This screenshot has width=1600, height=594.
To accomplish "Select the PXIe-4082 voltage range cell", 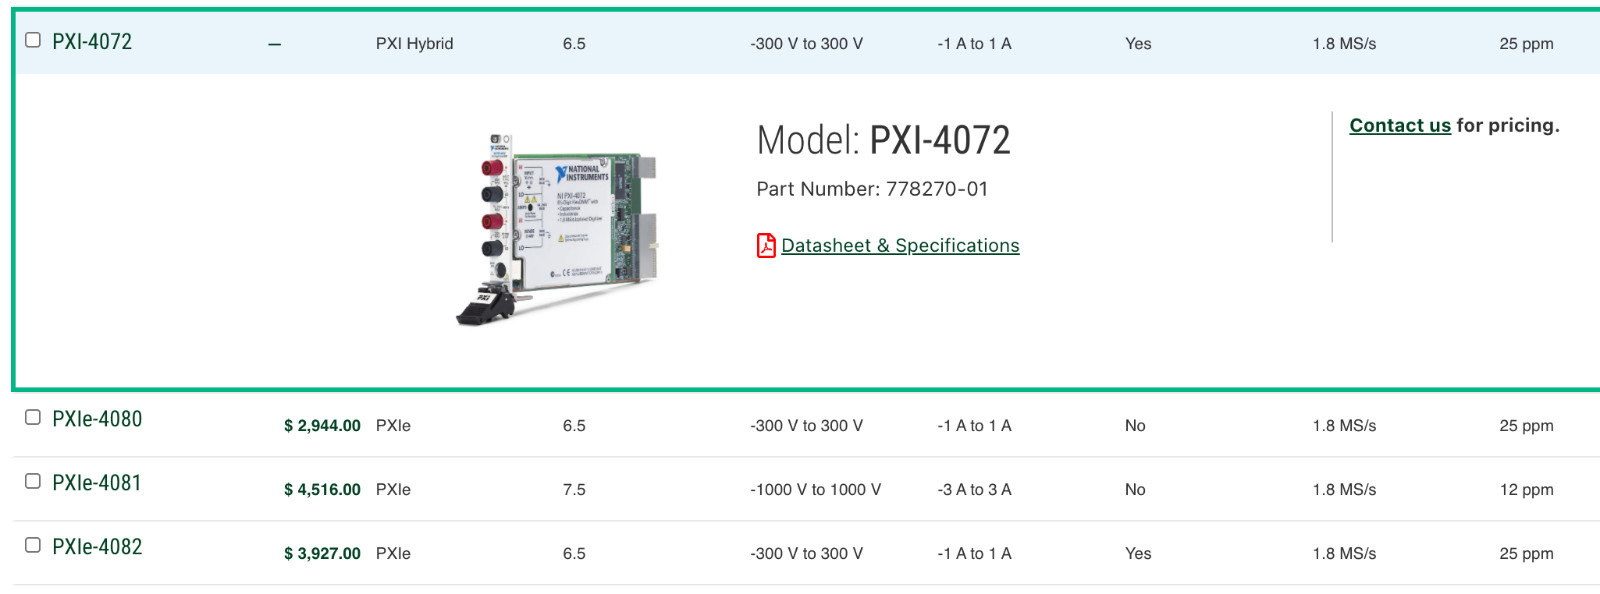I will [x=807, y=554].
